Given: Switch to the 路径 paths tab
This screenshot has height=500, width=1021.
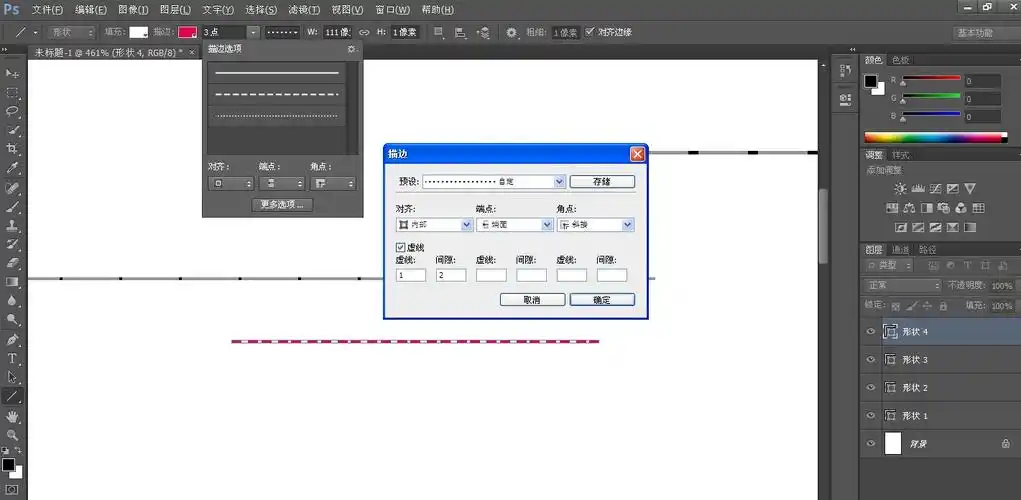Looking at the screenshot, I should pos(927,249).
